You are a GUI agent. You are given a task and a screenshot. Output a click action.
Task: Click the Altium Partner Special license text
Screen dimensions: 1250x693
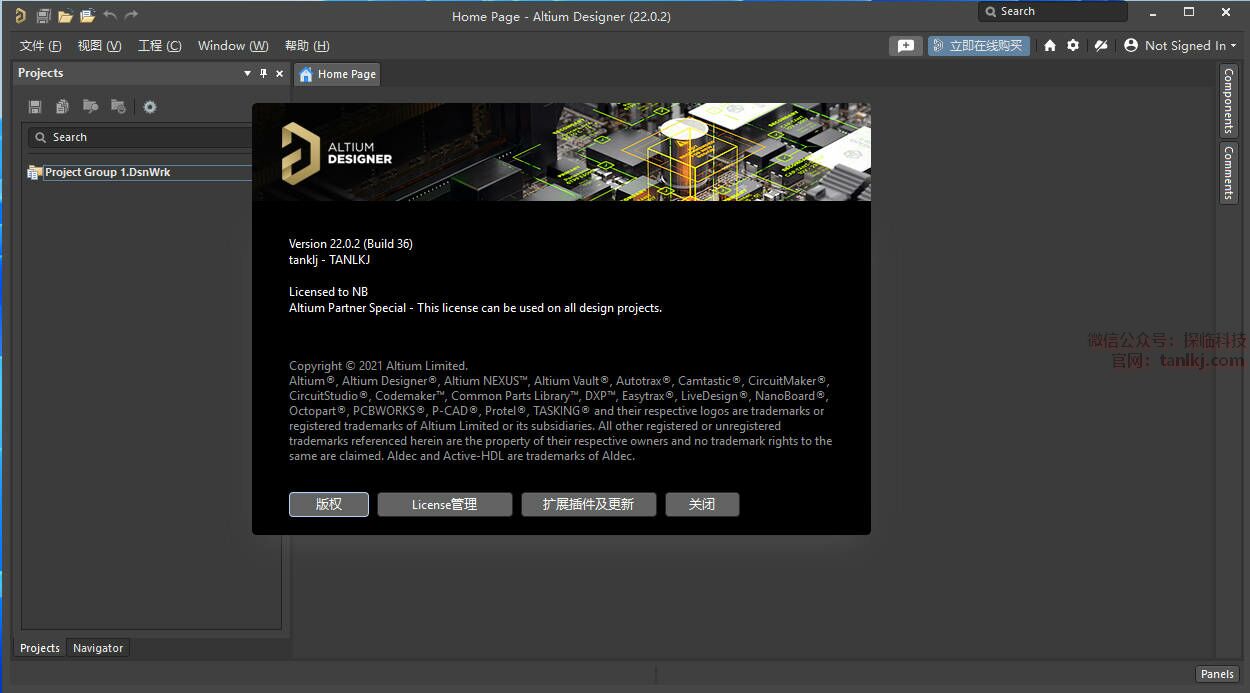point(476,308)
